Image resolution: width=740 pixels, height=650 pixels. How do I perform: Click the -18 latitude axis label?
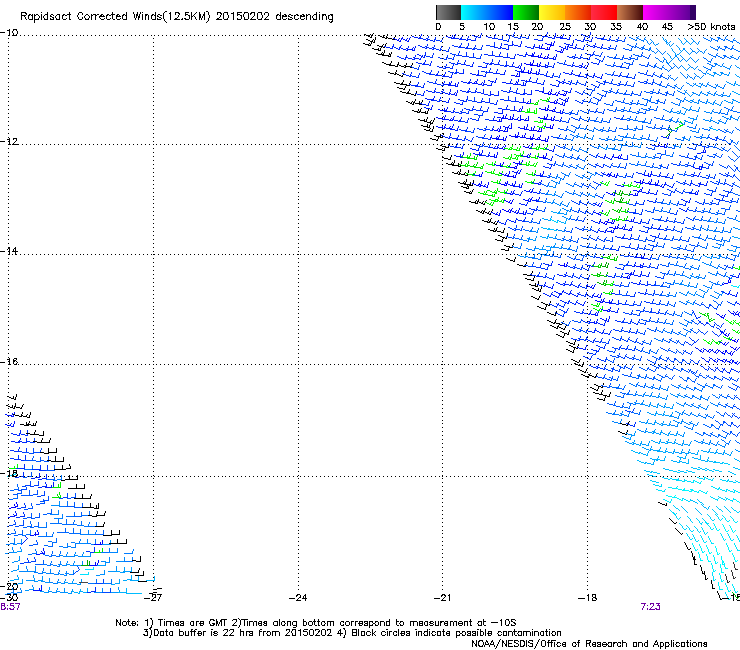click(9, 473)
